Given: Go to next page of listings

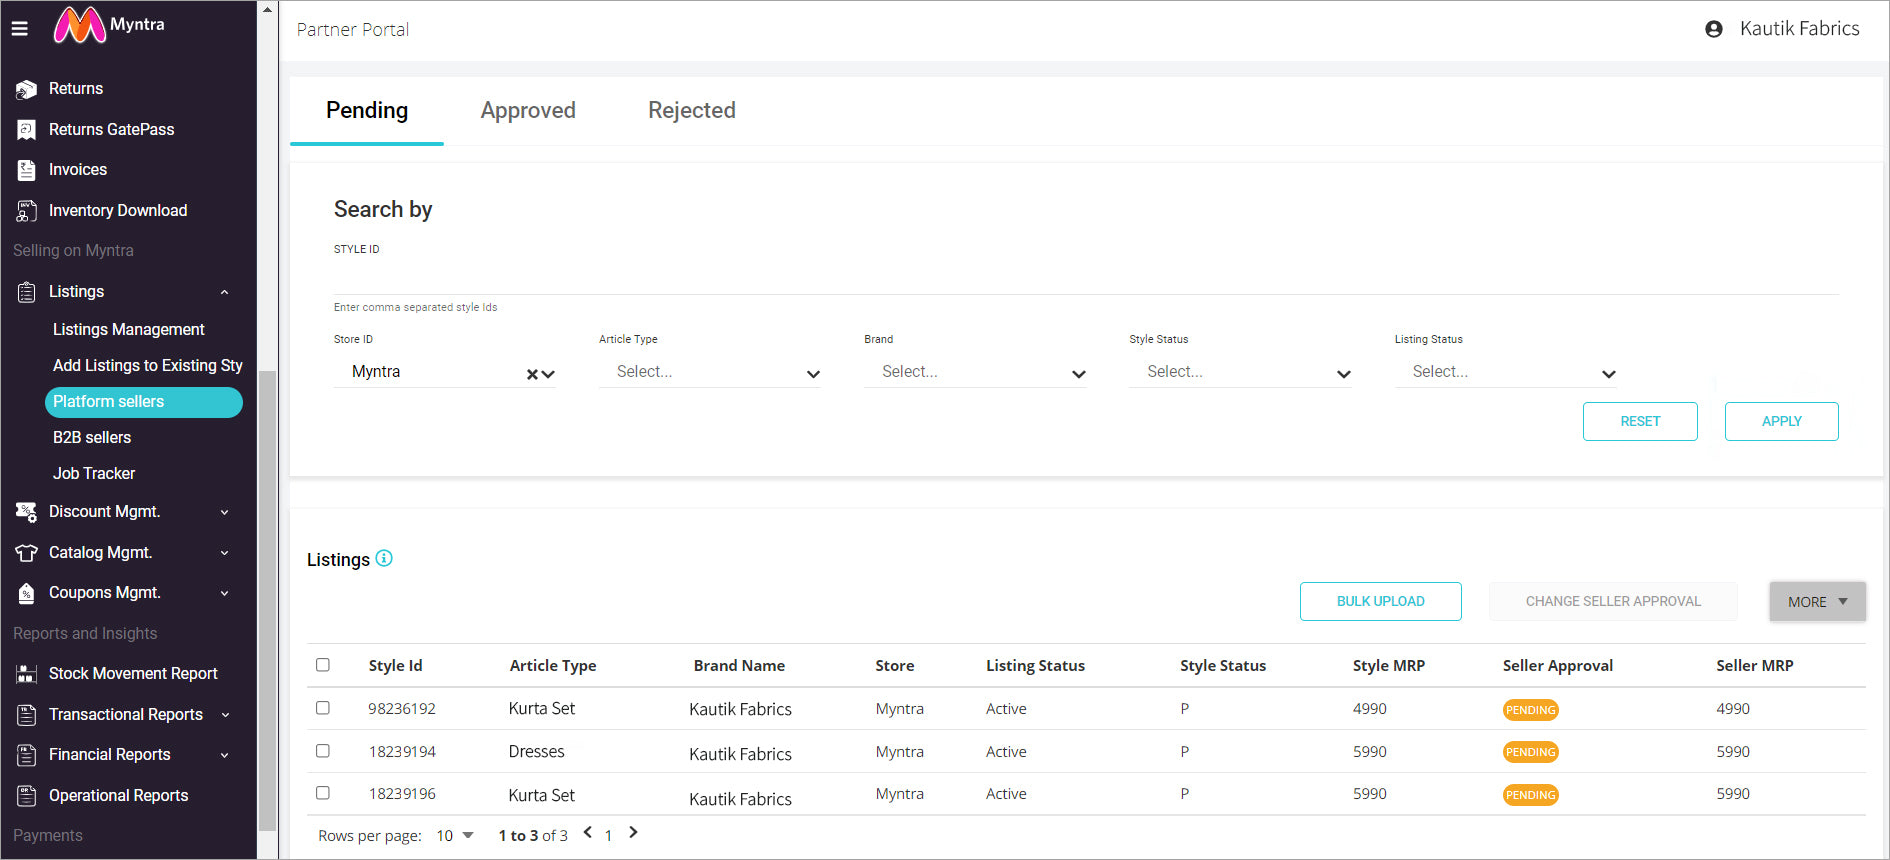Looking at the screenshot, I should click(x=633, y=832).
